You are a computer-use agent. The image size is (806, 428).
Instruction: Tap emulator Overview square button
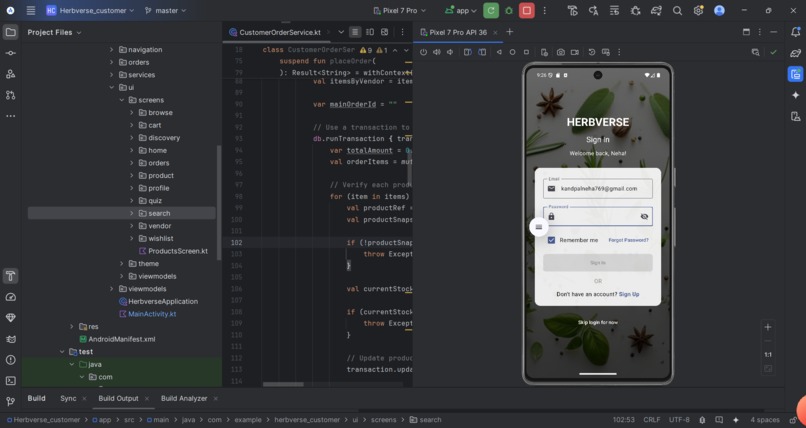526,52
